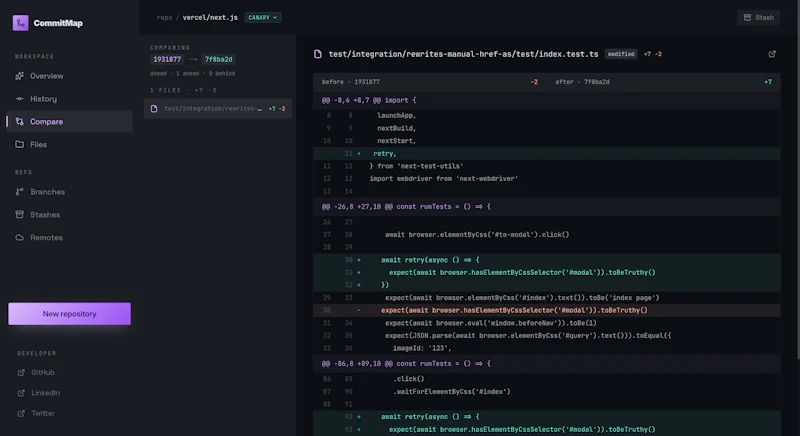800x436 pixels.
Task: Click the CommitMap logo icon
Action: tap(20, 23)
